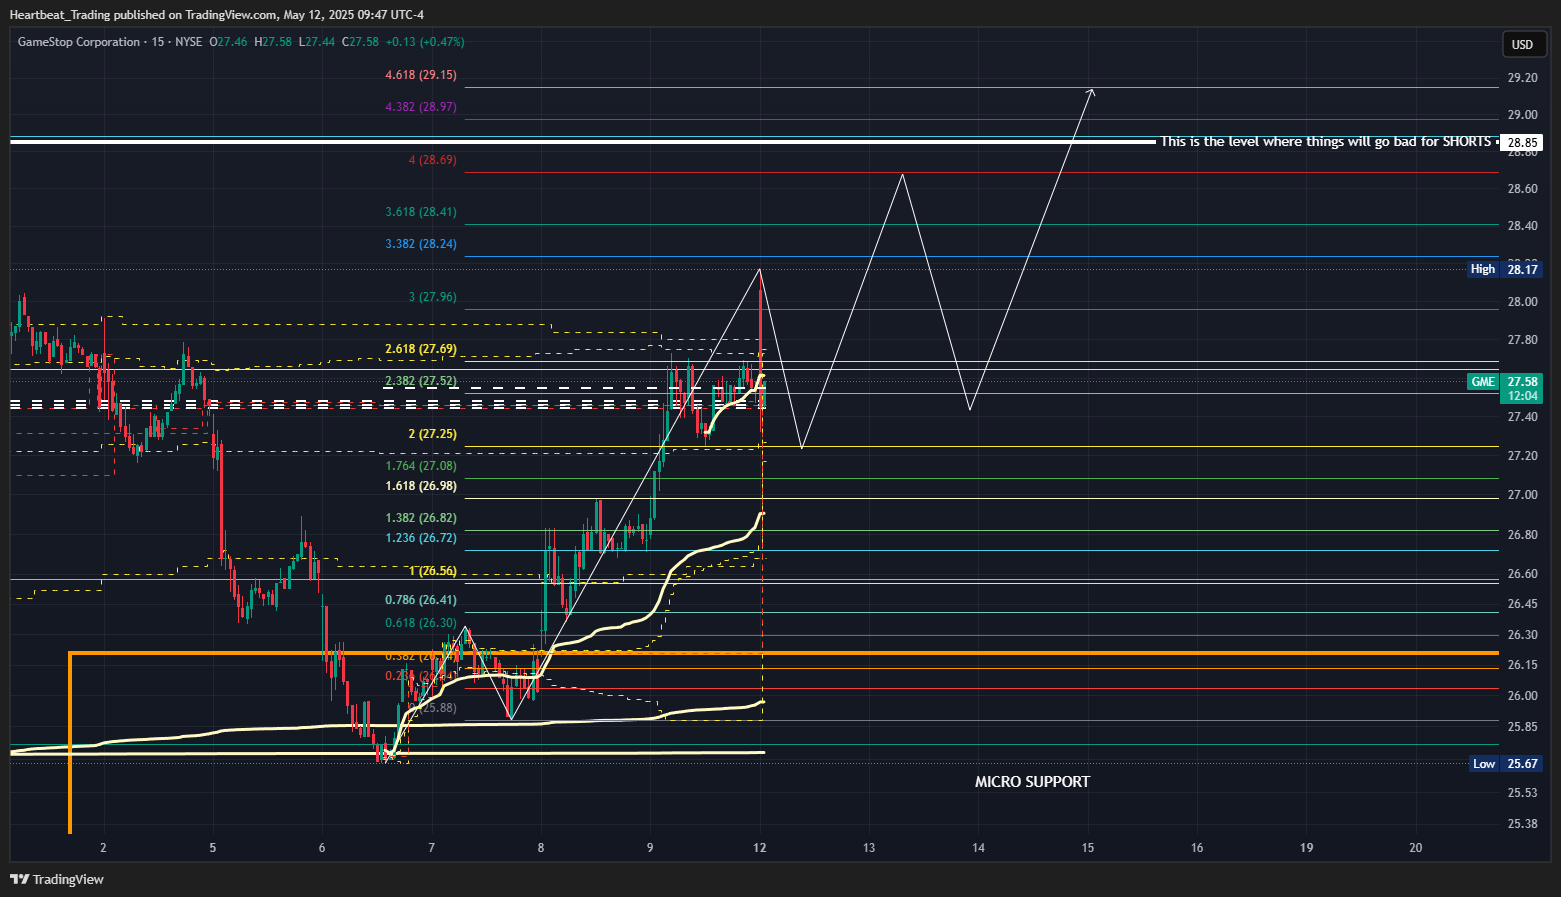
Task: Click 25.53 on the price axis
Action: [1522, 793]
